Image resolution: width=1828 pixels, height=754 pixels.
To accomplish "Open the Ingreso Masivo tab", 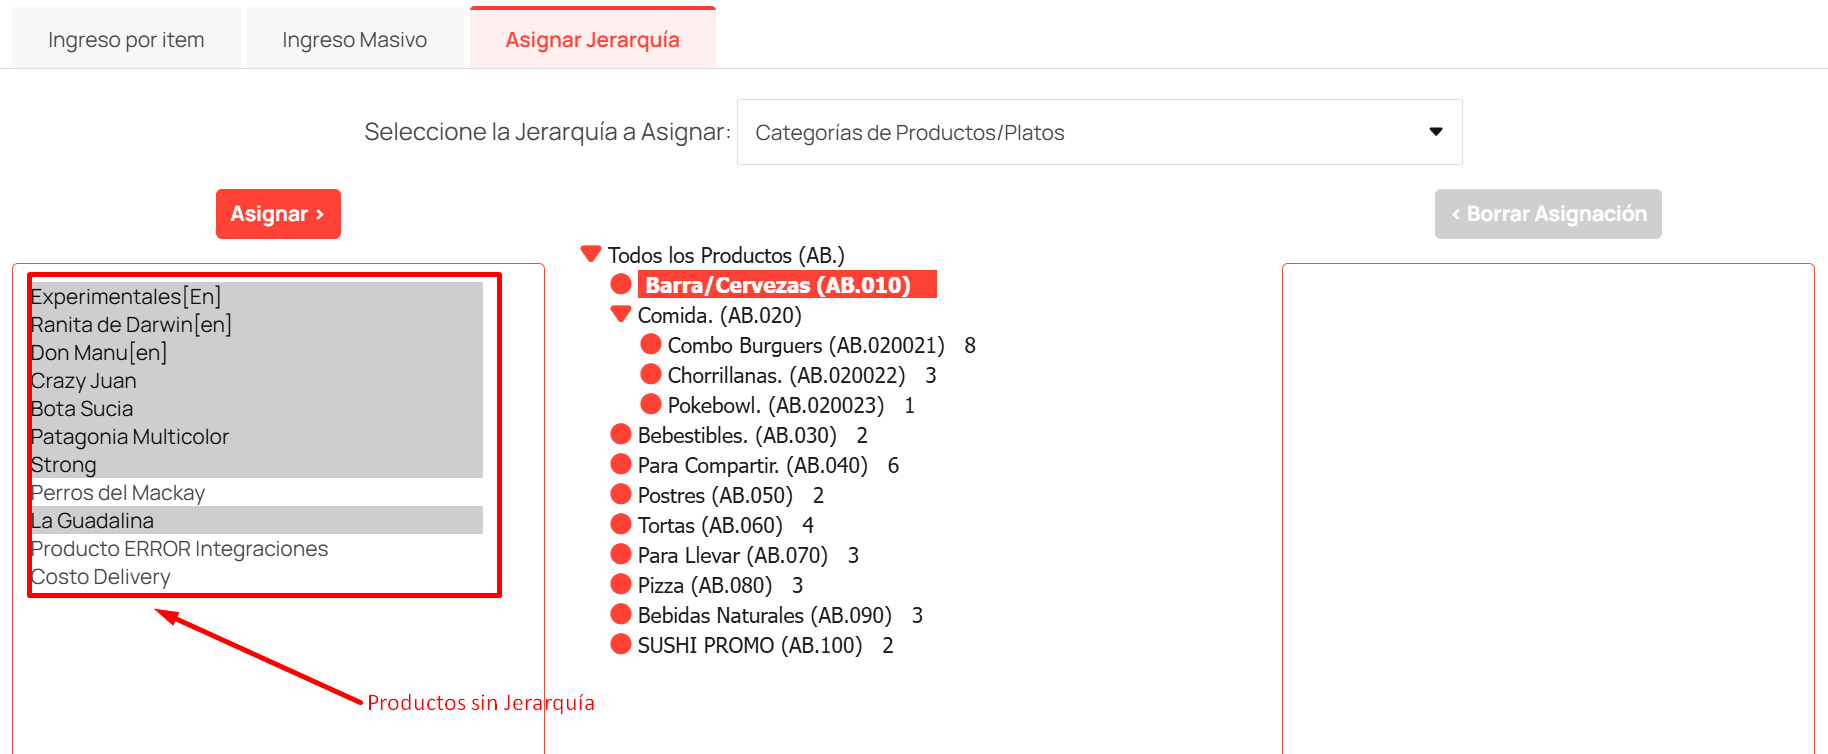I will click(x=354, y=40).
